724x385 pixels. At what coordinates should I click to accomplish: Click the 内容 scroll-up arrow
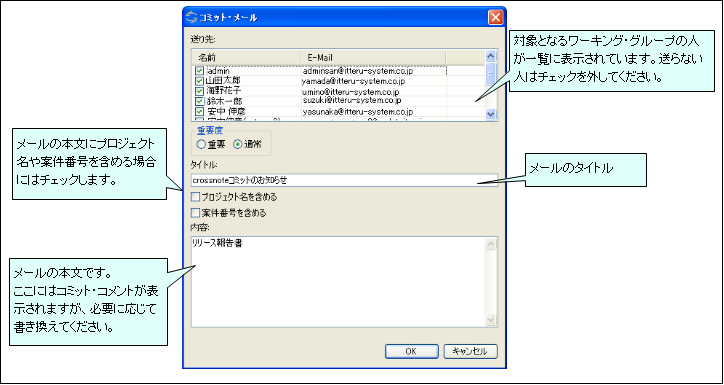(x=491, y=243)
